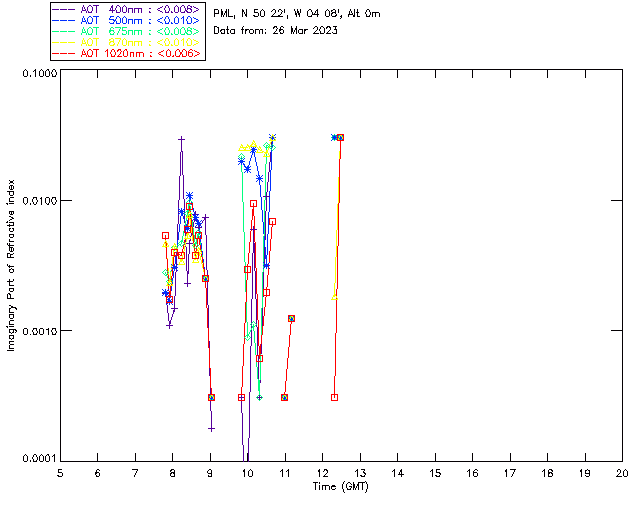Click the x-axis tick label 13
Screen dimensions: 640x512
[x=360, y=472]
